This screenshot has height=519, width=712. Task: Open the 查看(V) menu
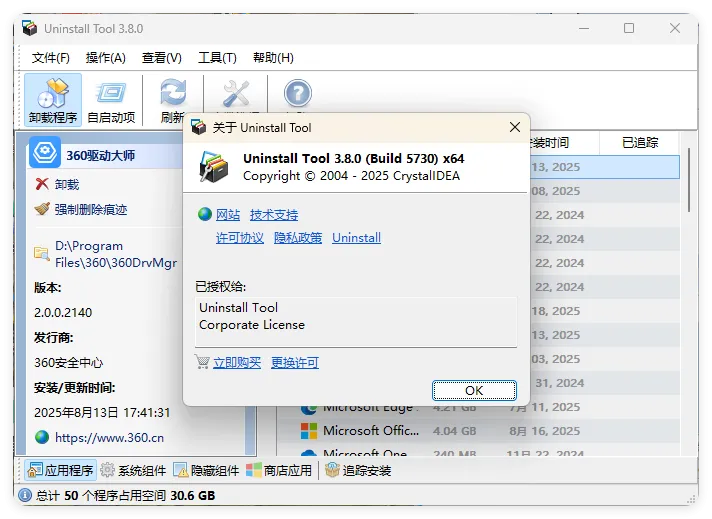pyautogui.click(x=162, y=58)
